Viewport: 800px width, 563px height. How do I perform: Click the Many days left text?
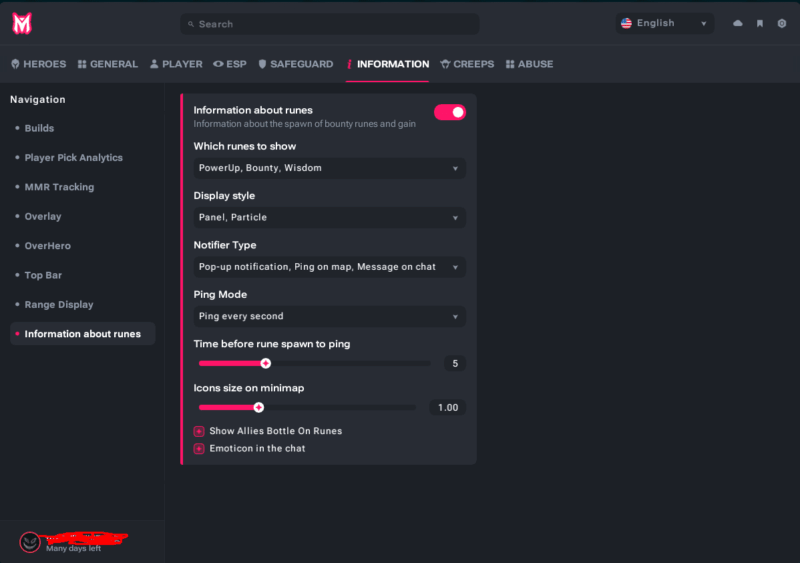pos(73,549)
